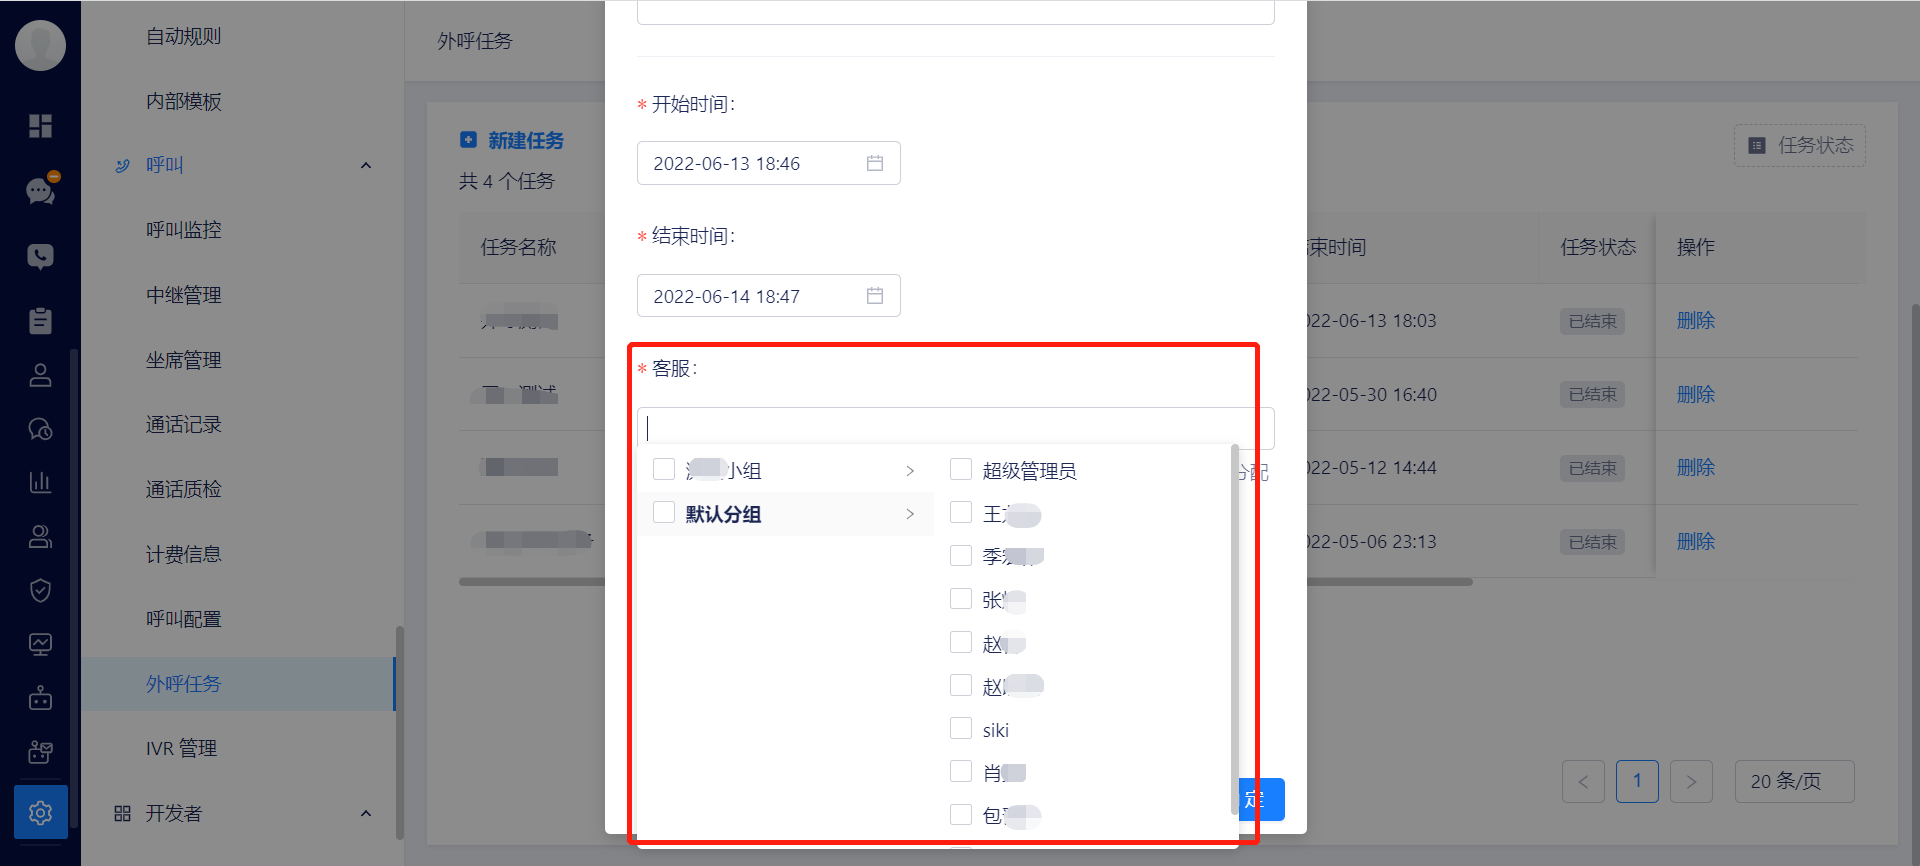
Task: Click the 结束时间 date field
Action: tap(768, 296)
